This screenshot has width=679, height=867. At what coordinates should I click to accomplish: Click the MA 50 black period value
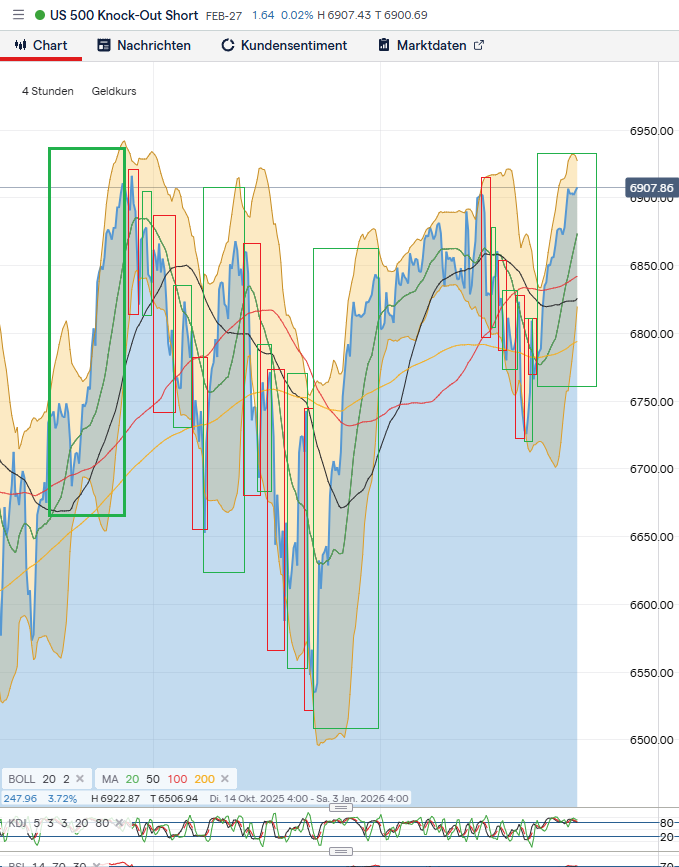pyautogui.click(x=153, y=779)
